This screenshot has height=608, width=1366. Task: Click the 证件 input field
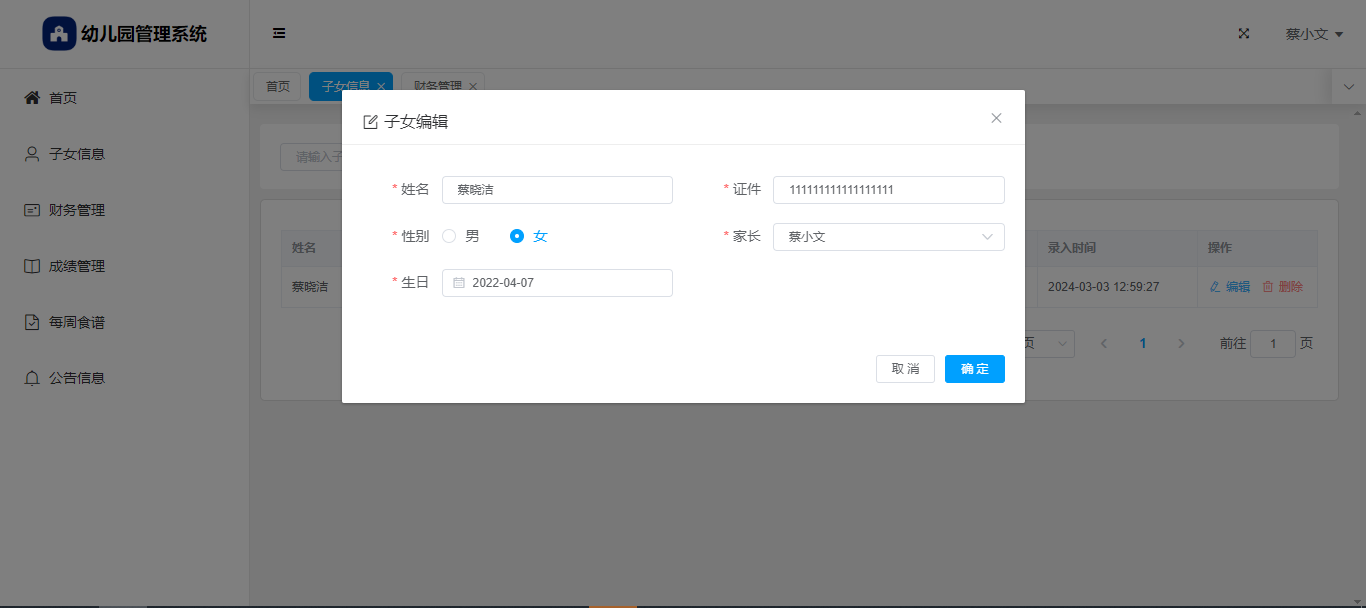pos(889,190)
